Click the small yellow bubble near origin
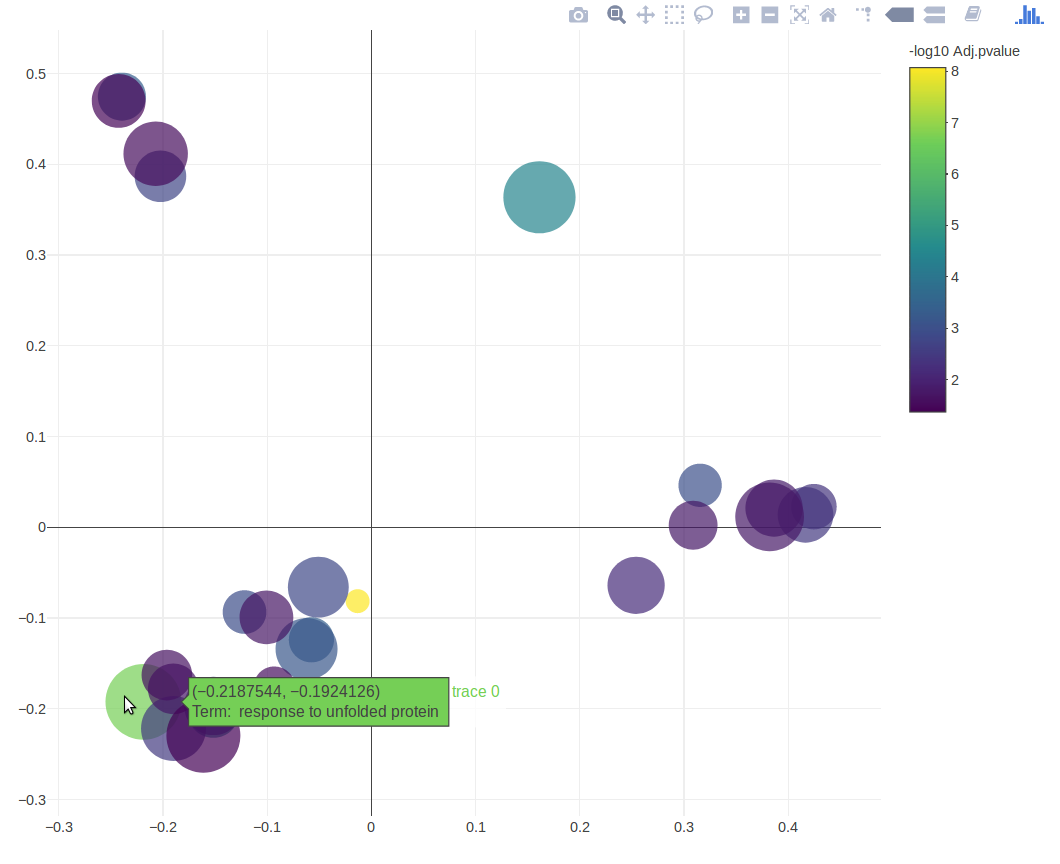Viewport: 1060px width, 864px height. [x=357, y=601]
